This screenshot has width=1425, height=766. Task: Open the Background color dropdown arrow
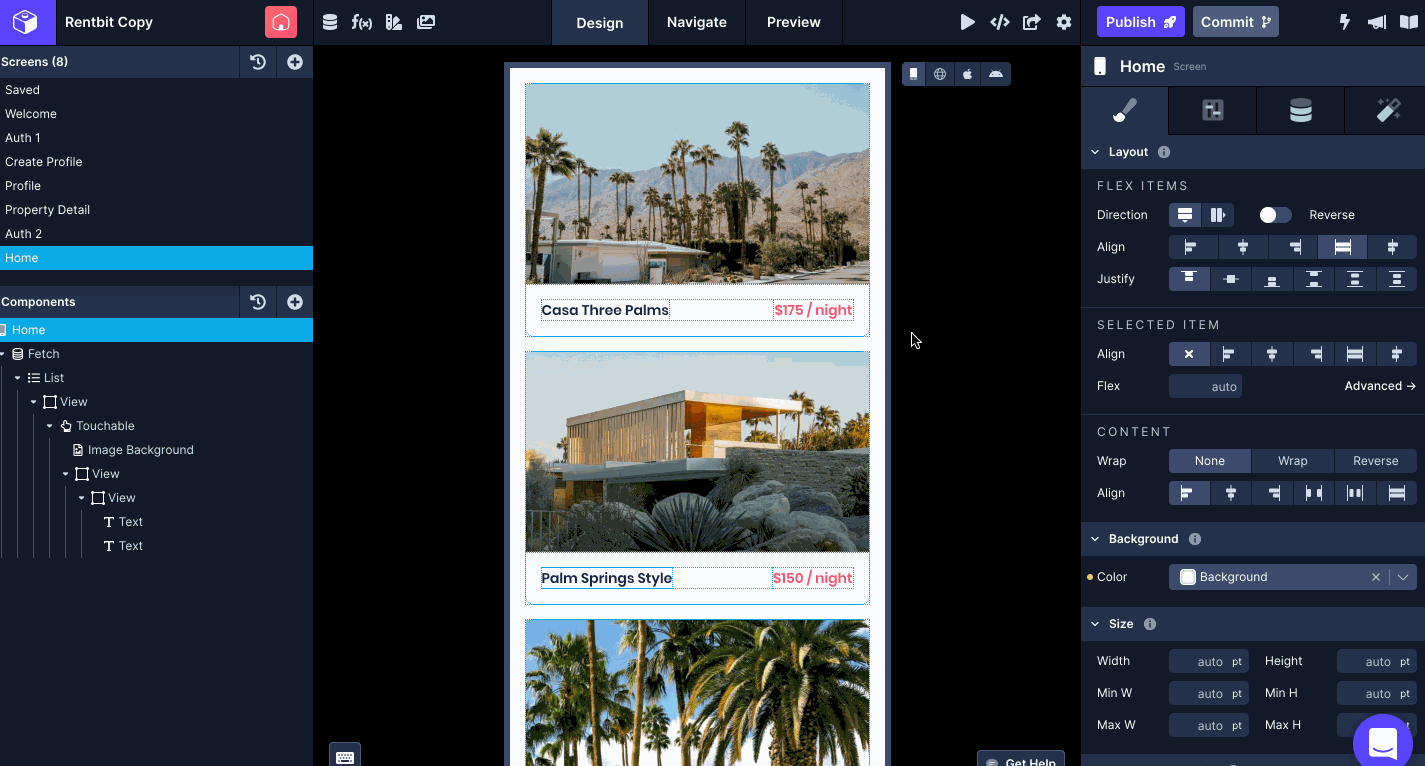(x=1403, y=577)
